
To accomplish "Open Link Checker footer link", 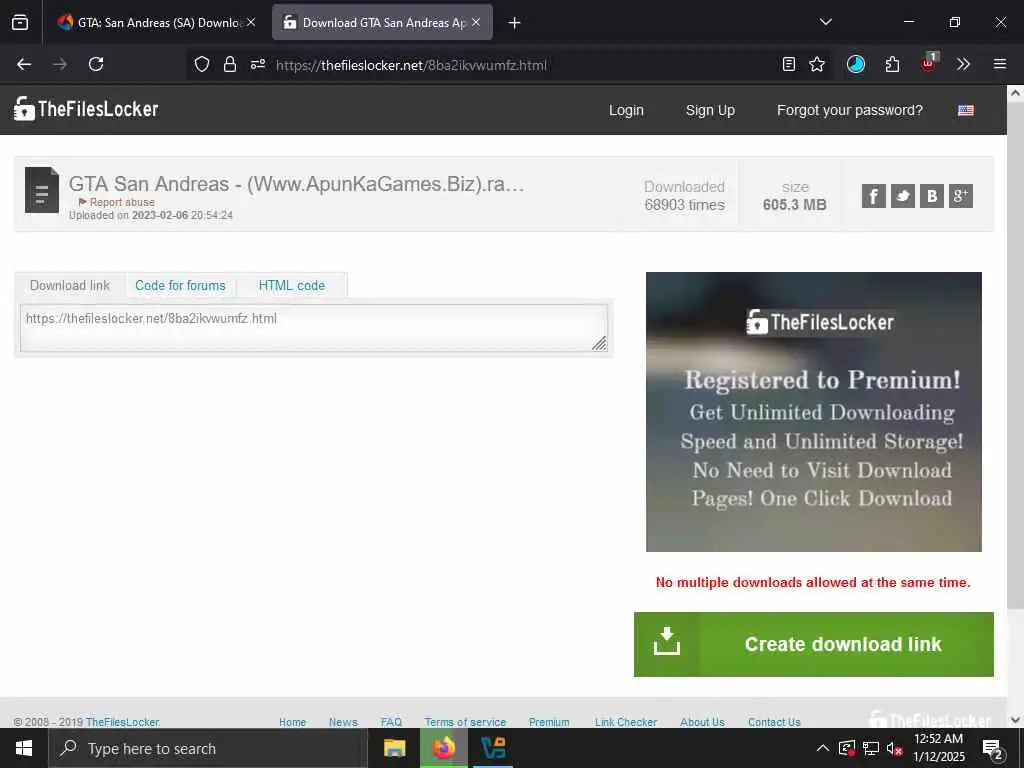I will click(626, 722).
